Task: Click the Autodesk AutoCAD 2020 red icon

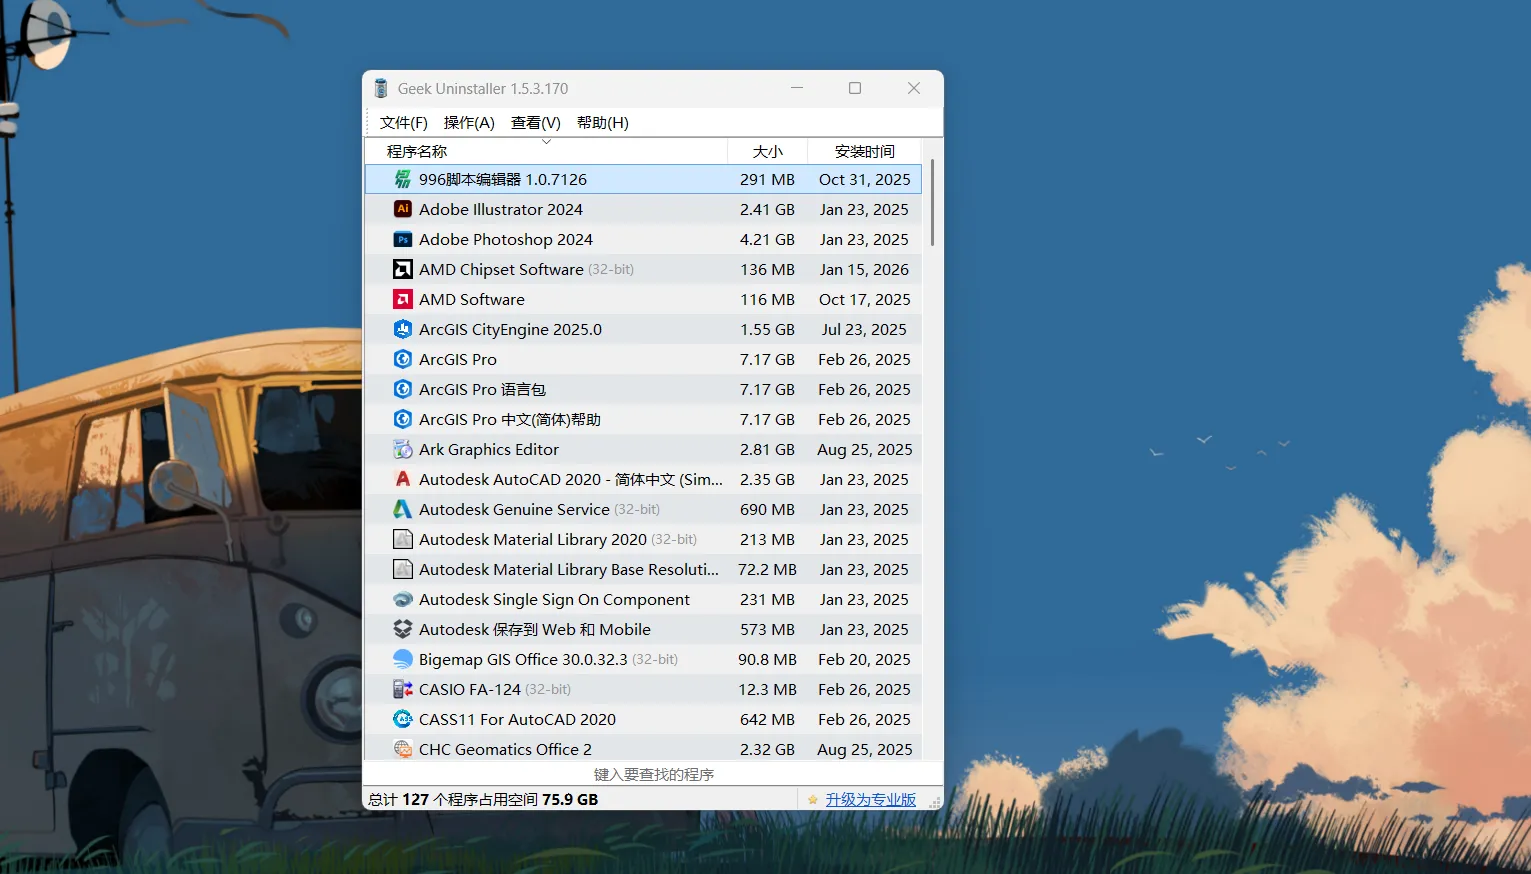Action: click(x=403, y=479)
